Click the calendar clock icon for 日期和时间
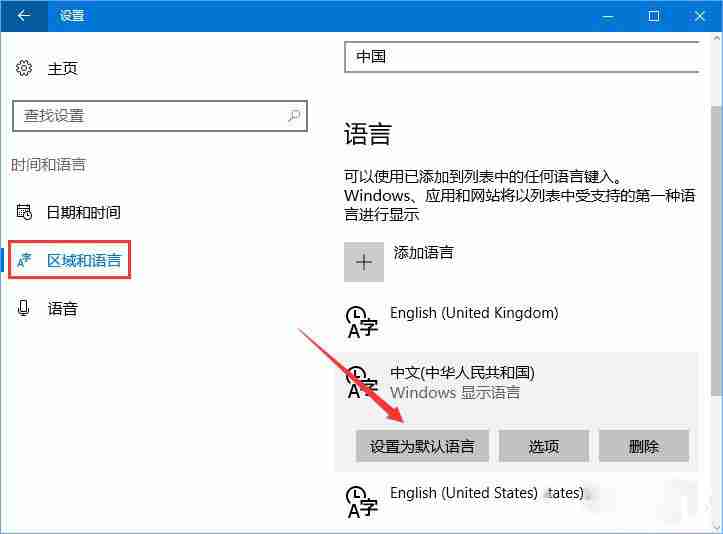 tap(24, 212)
